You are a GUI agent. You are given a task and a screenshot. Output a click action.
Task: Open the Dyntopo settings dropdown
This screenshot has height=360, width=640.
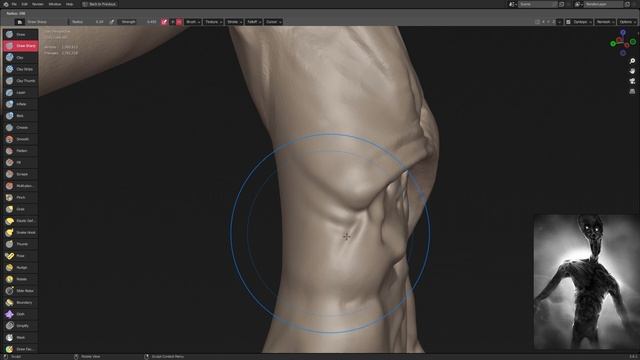[582, 22]
